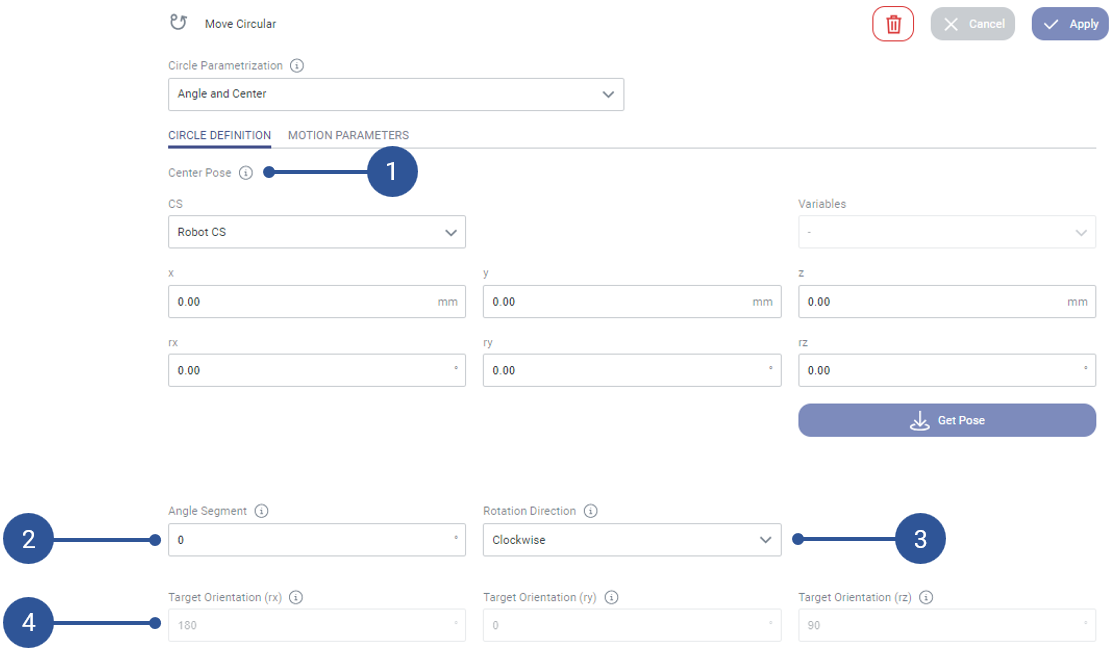The width and height of the screenshot is (1113, 650).
Task: Switch to the Circle Definition tab
Action: coord(219,135)
